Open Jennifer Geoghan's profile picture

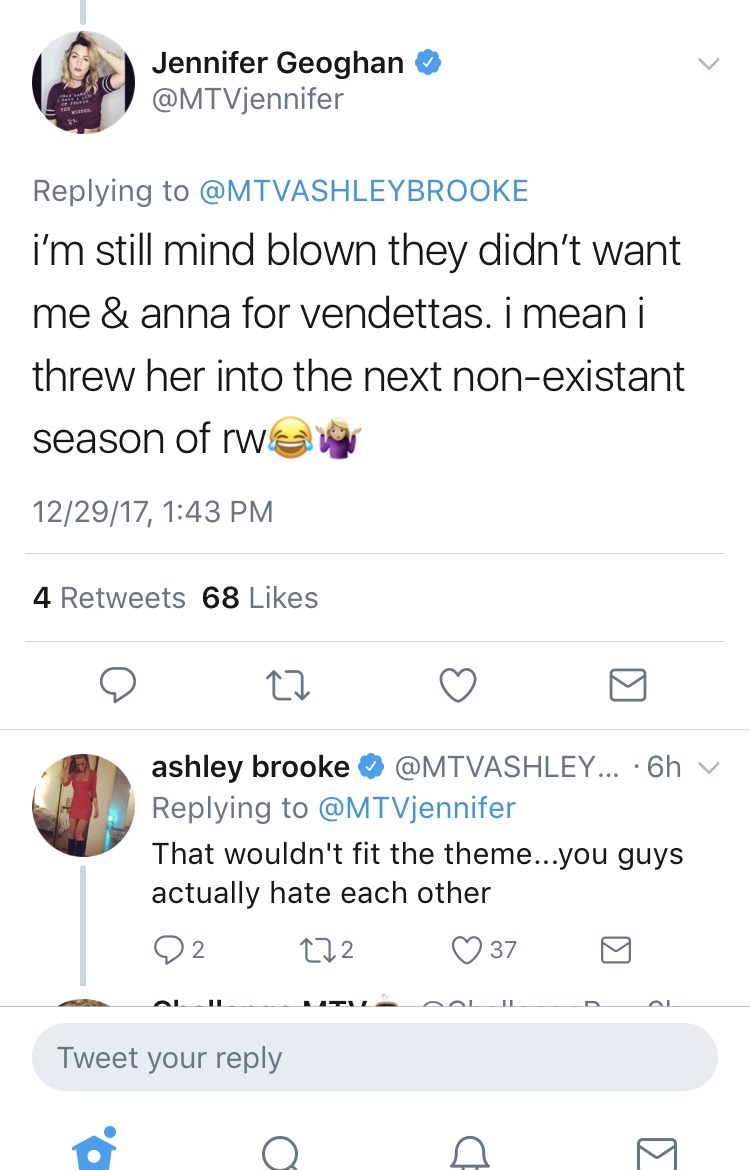84,82
